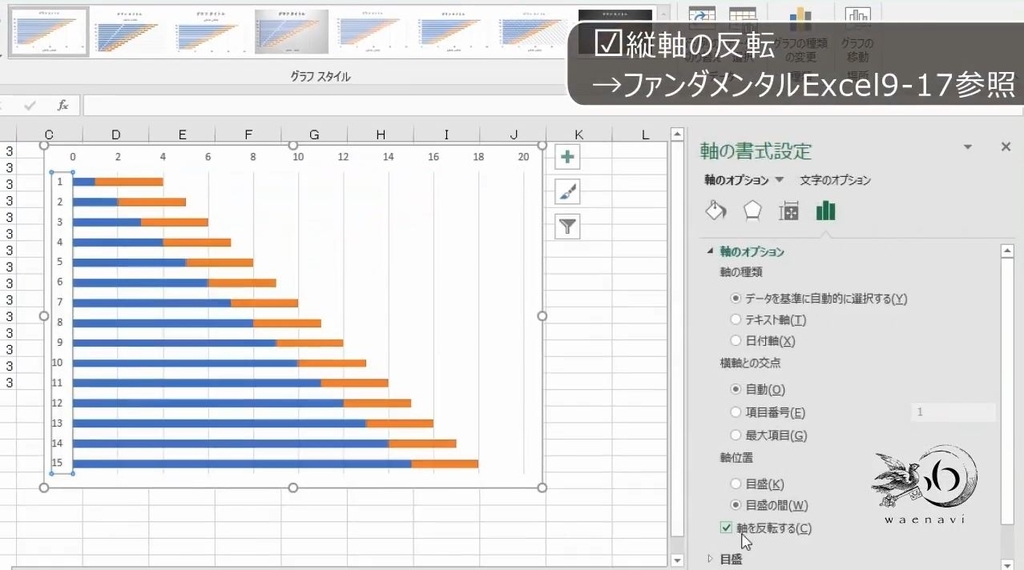Click the worksheet vertical scrollbar up arrow

pos(677,135)
